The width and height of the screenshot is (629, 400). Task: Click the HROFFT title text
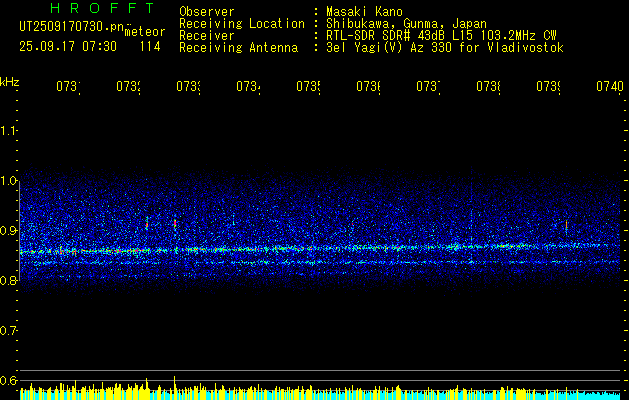102,8
